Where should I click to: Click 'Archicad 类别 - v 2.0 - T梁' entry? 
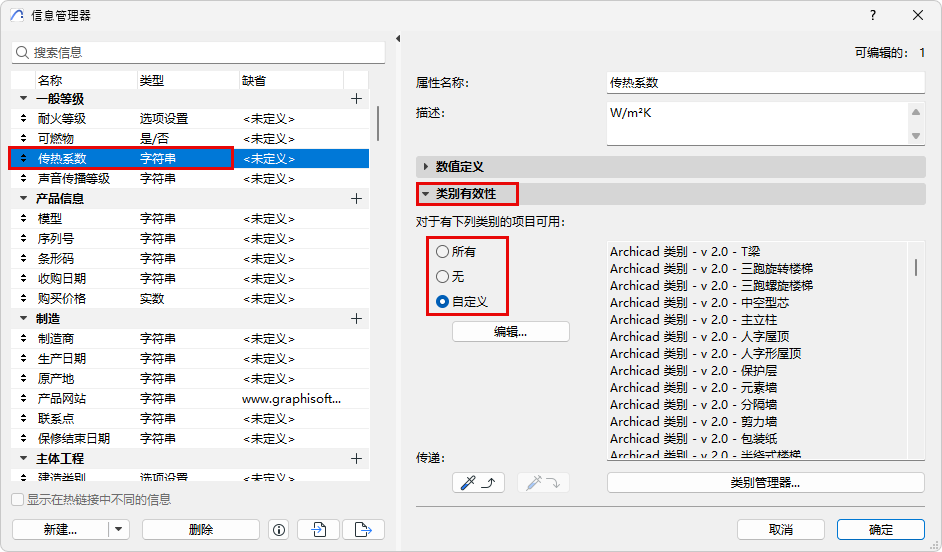(x=685, y=252)
